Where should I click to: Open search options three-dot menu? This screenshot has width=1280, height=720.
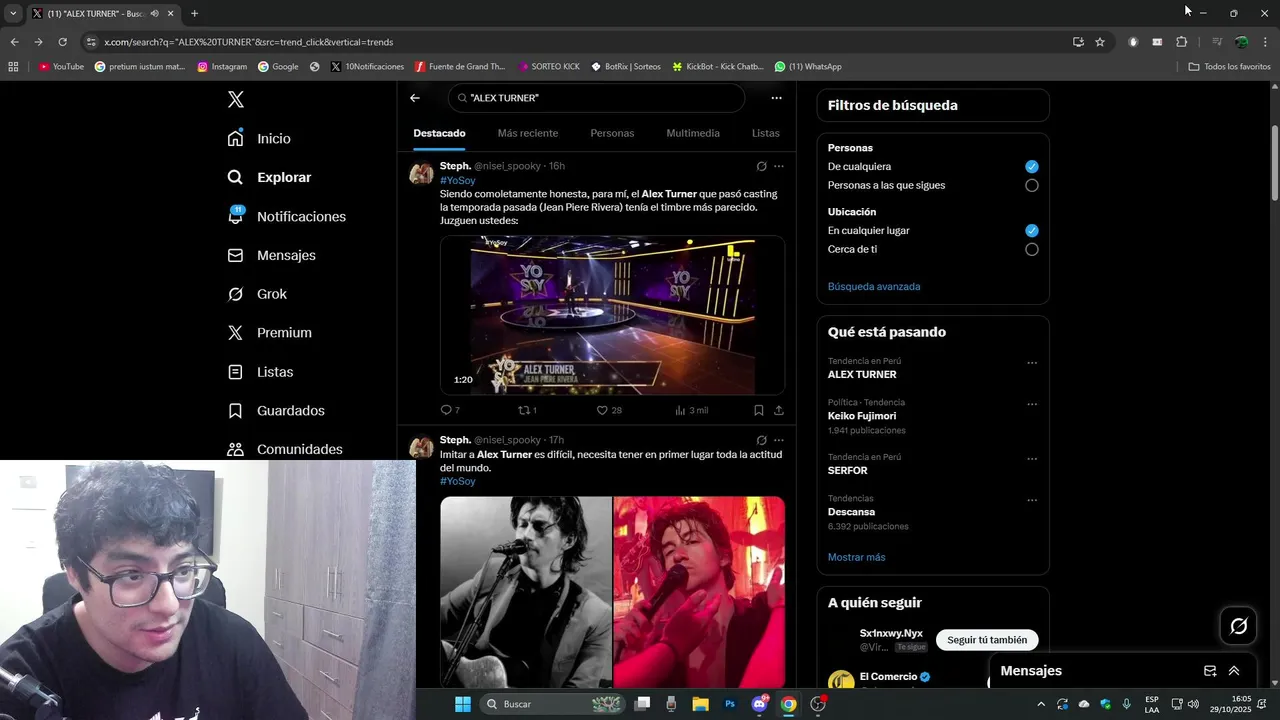776,98
